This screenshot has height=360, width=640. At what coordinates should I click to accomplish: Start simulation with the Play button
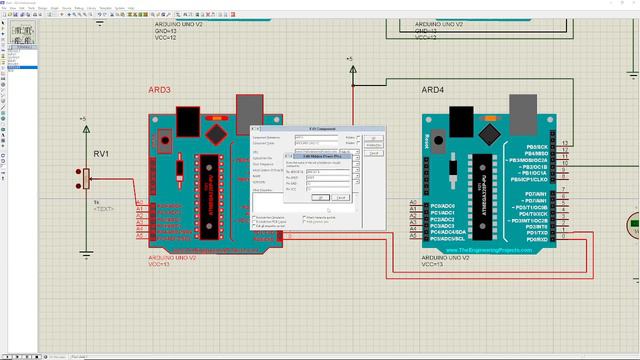[7, 357]
